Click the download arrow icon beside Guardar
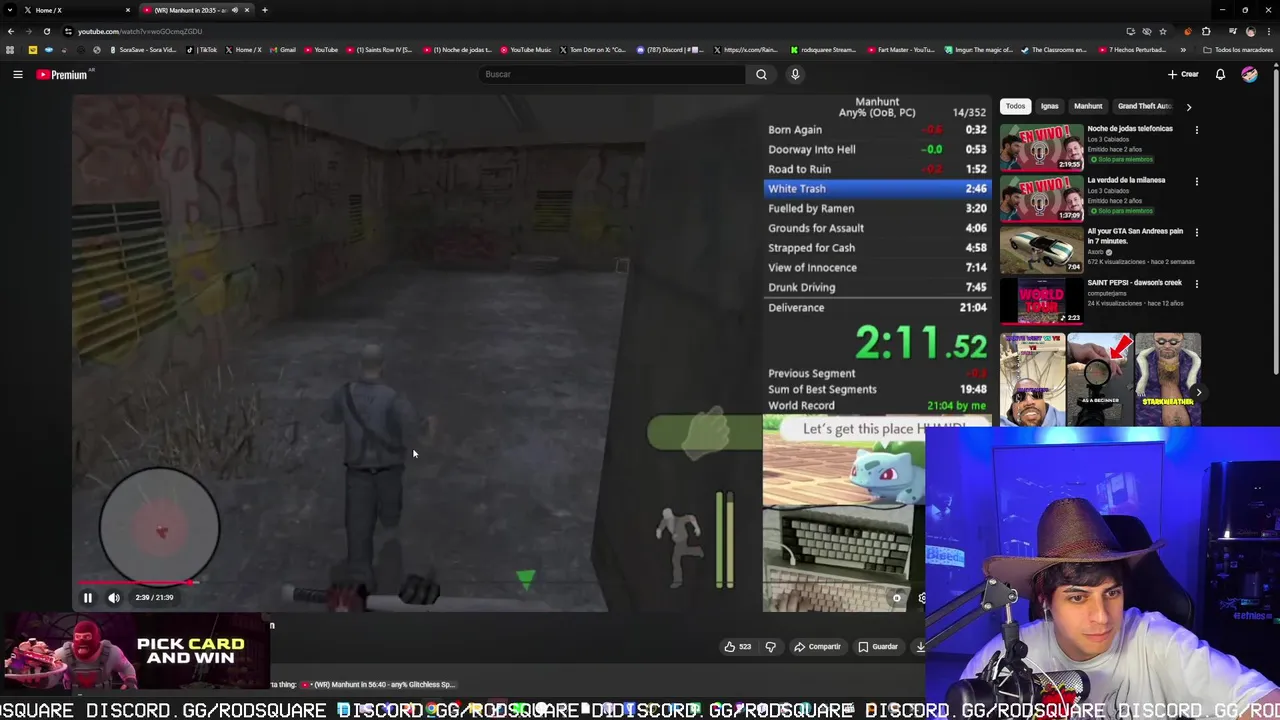Screen dimensions: 1280x720 point(920,647)
